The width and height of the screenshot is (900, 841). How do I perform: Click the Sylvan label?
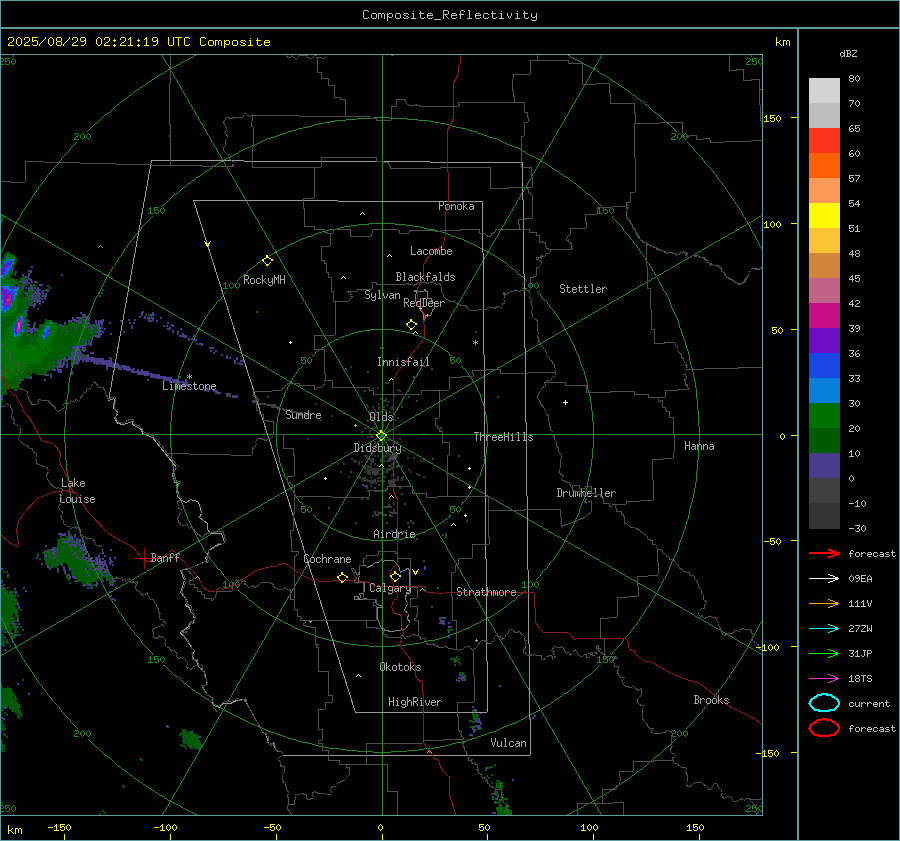[382, 295]
